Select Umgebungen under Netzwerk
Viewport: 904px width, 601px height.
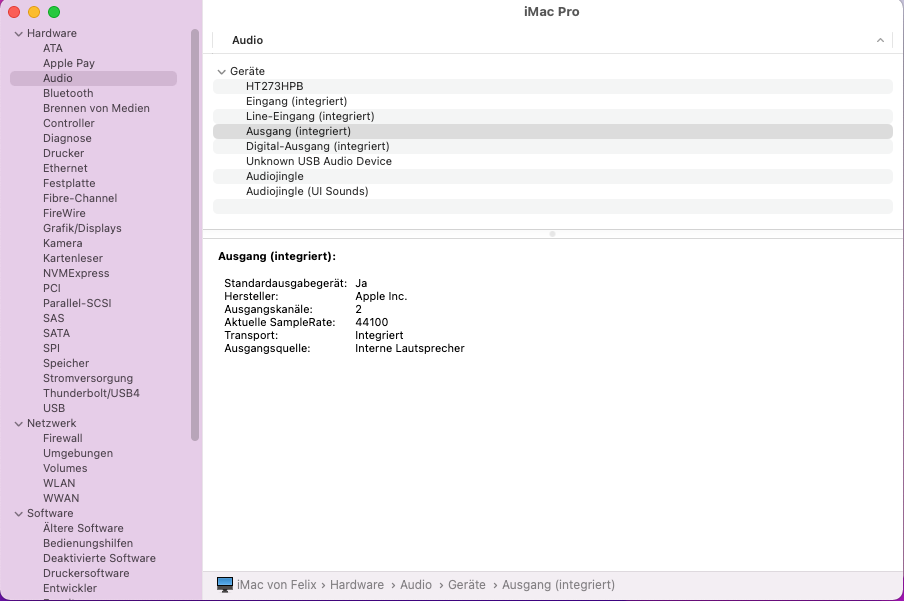coord(78,453)
